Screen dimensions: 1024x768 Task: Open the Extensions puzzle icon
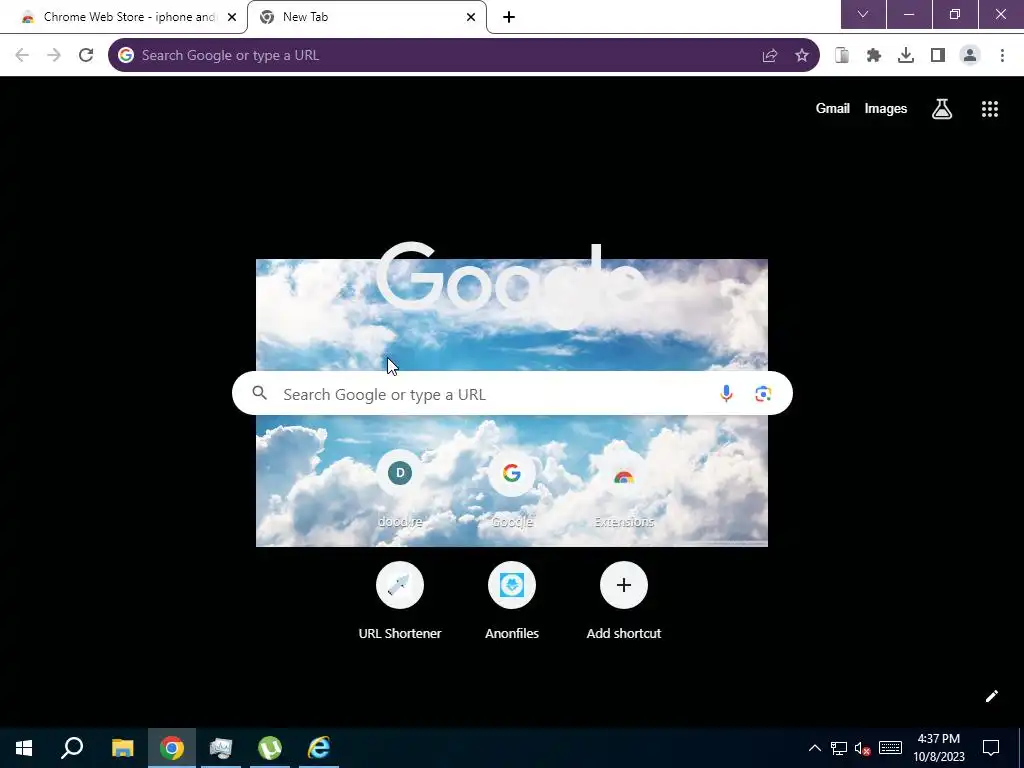pos(874,56)
